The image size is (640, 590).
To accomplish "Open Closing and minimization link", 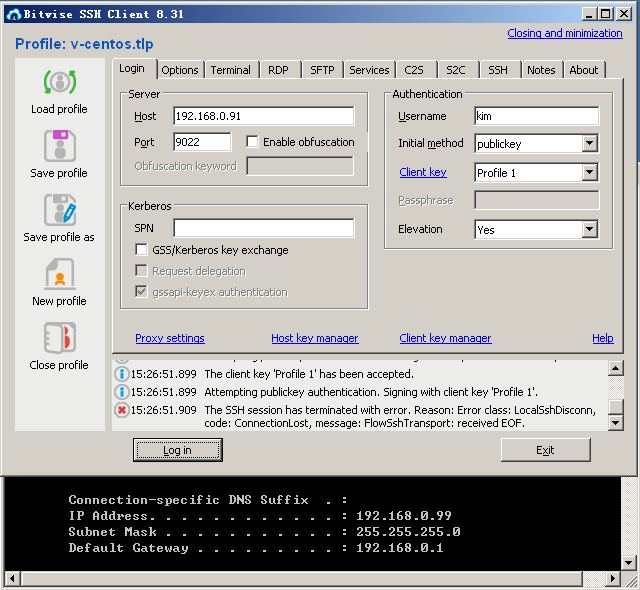I will pos(565,33).
